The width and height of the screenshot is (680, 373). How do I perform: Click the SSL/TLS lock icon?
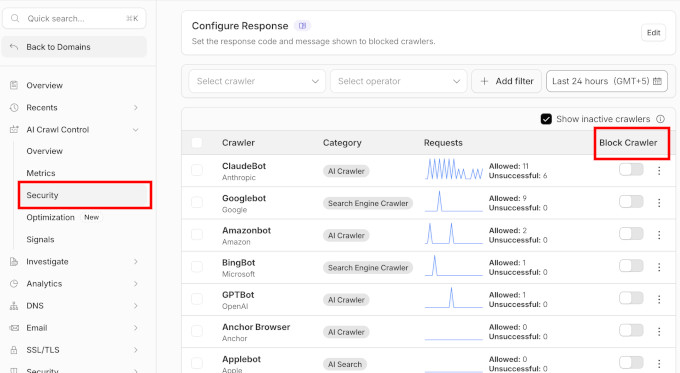[14, 350]
